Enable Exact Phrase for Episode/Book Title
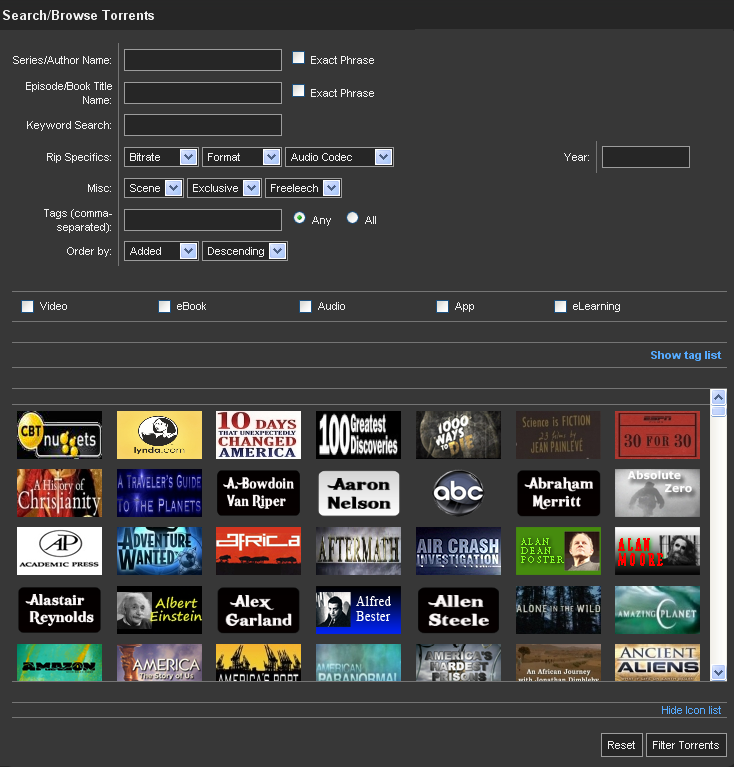Viewport: 734px width, 767px height. click(x=298, y=91)
